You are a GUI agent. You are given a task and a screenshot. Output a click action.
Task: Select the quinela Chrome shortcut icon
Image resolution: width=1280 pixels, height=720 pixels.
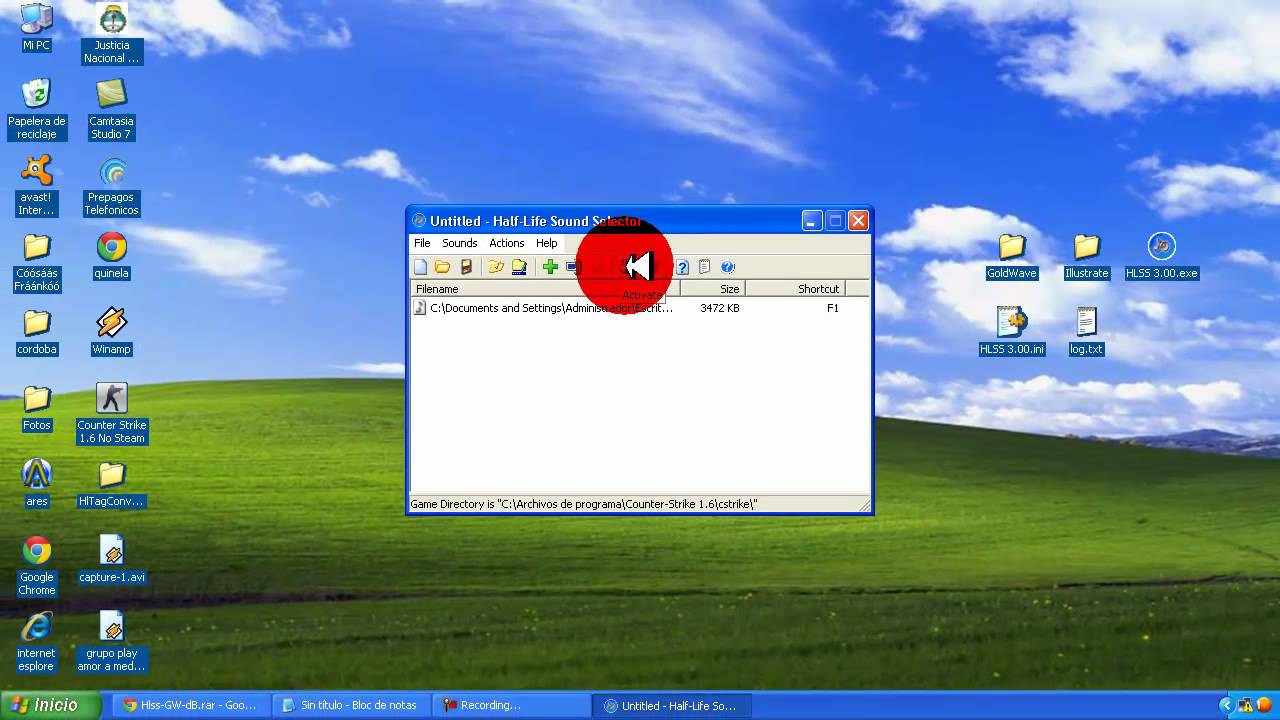(112, 256)
